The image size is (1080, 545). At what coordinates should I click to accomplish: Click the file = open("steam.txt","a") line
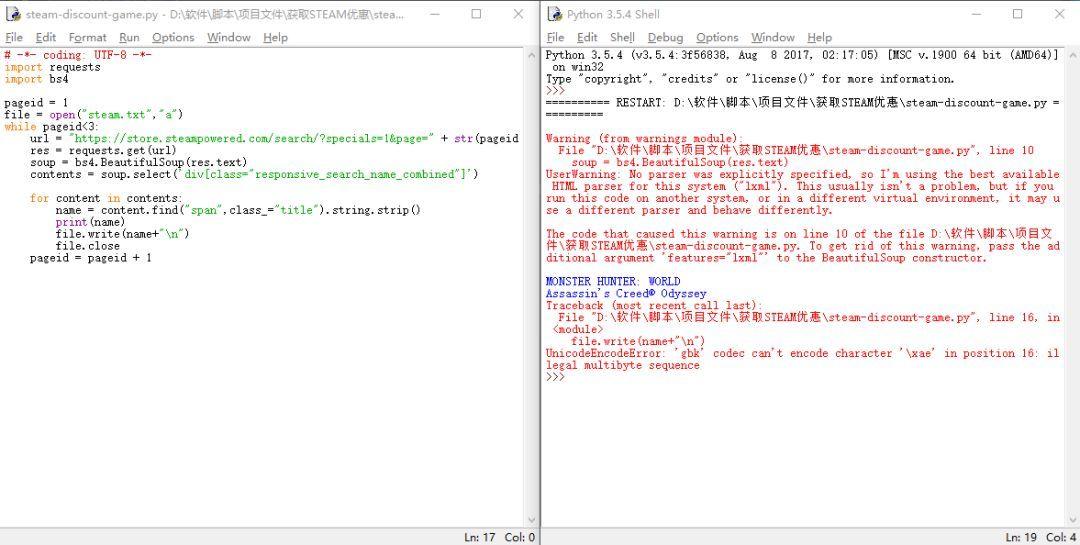tap(94, 114)
